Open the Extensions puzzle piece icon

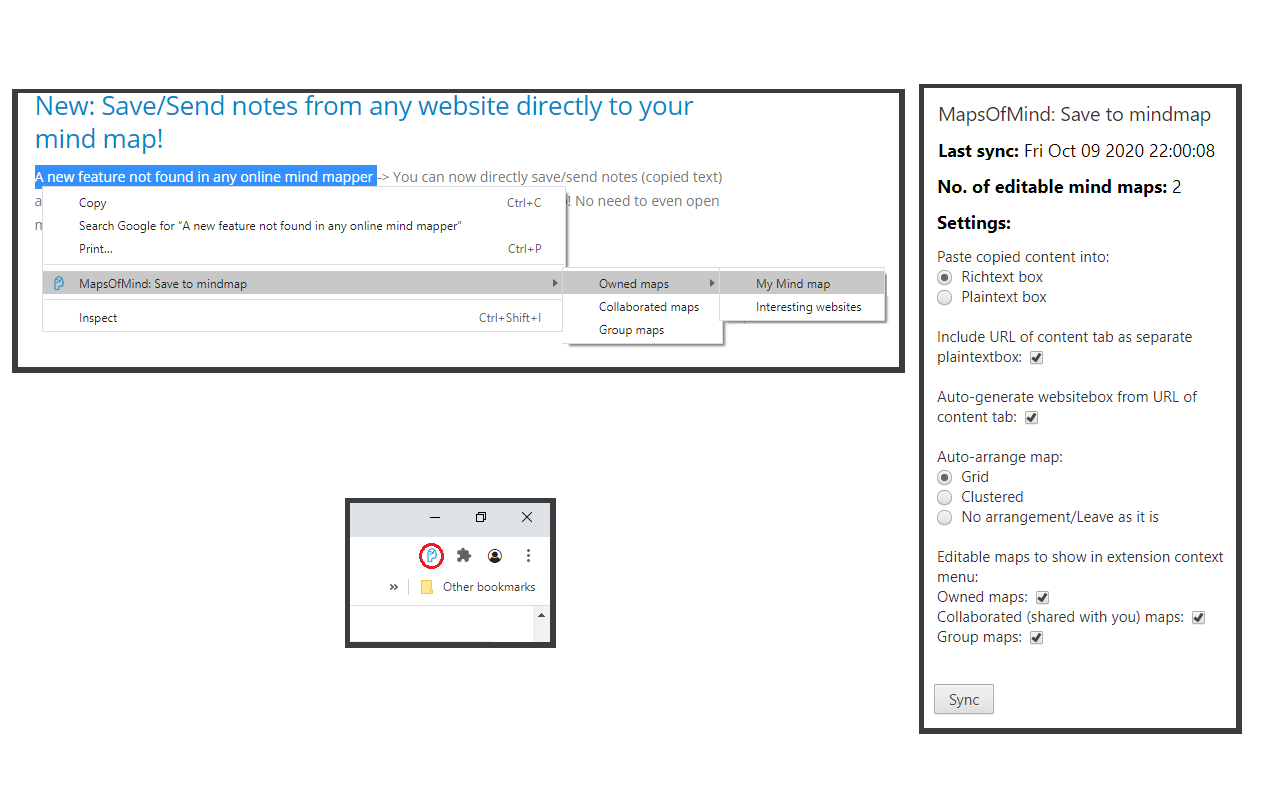coord(463,555)
